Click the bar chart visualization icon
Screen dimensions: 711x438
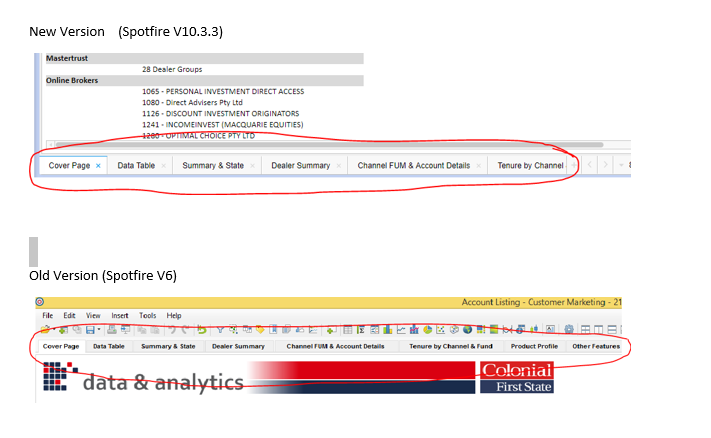click(387, 329)
